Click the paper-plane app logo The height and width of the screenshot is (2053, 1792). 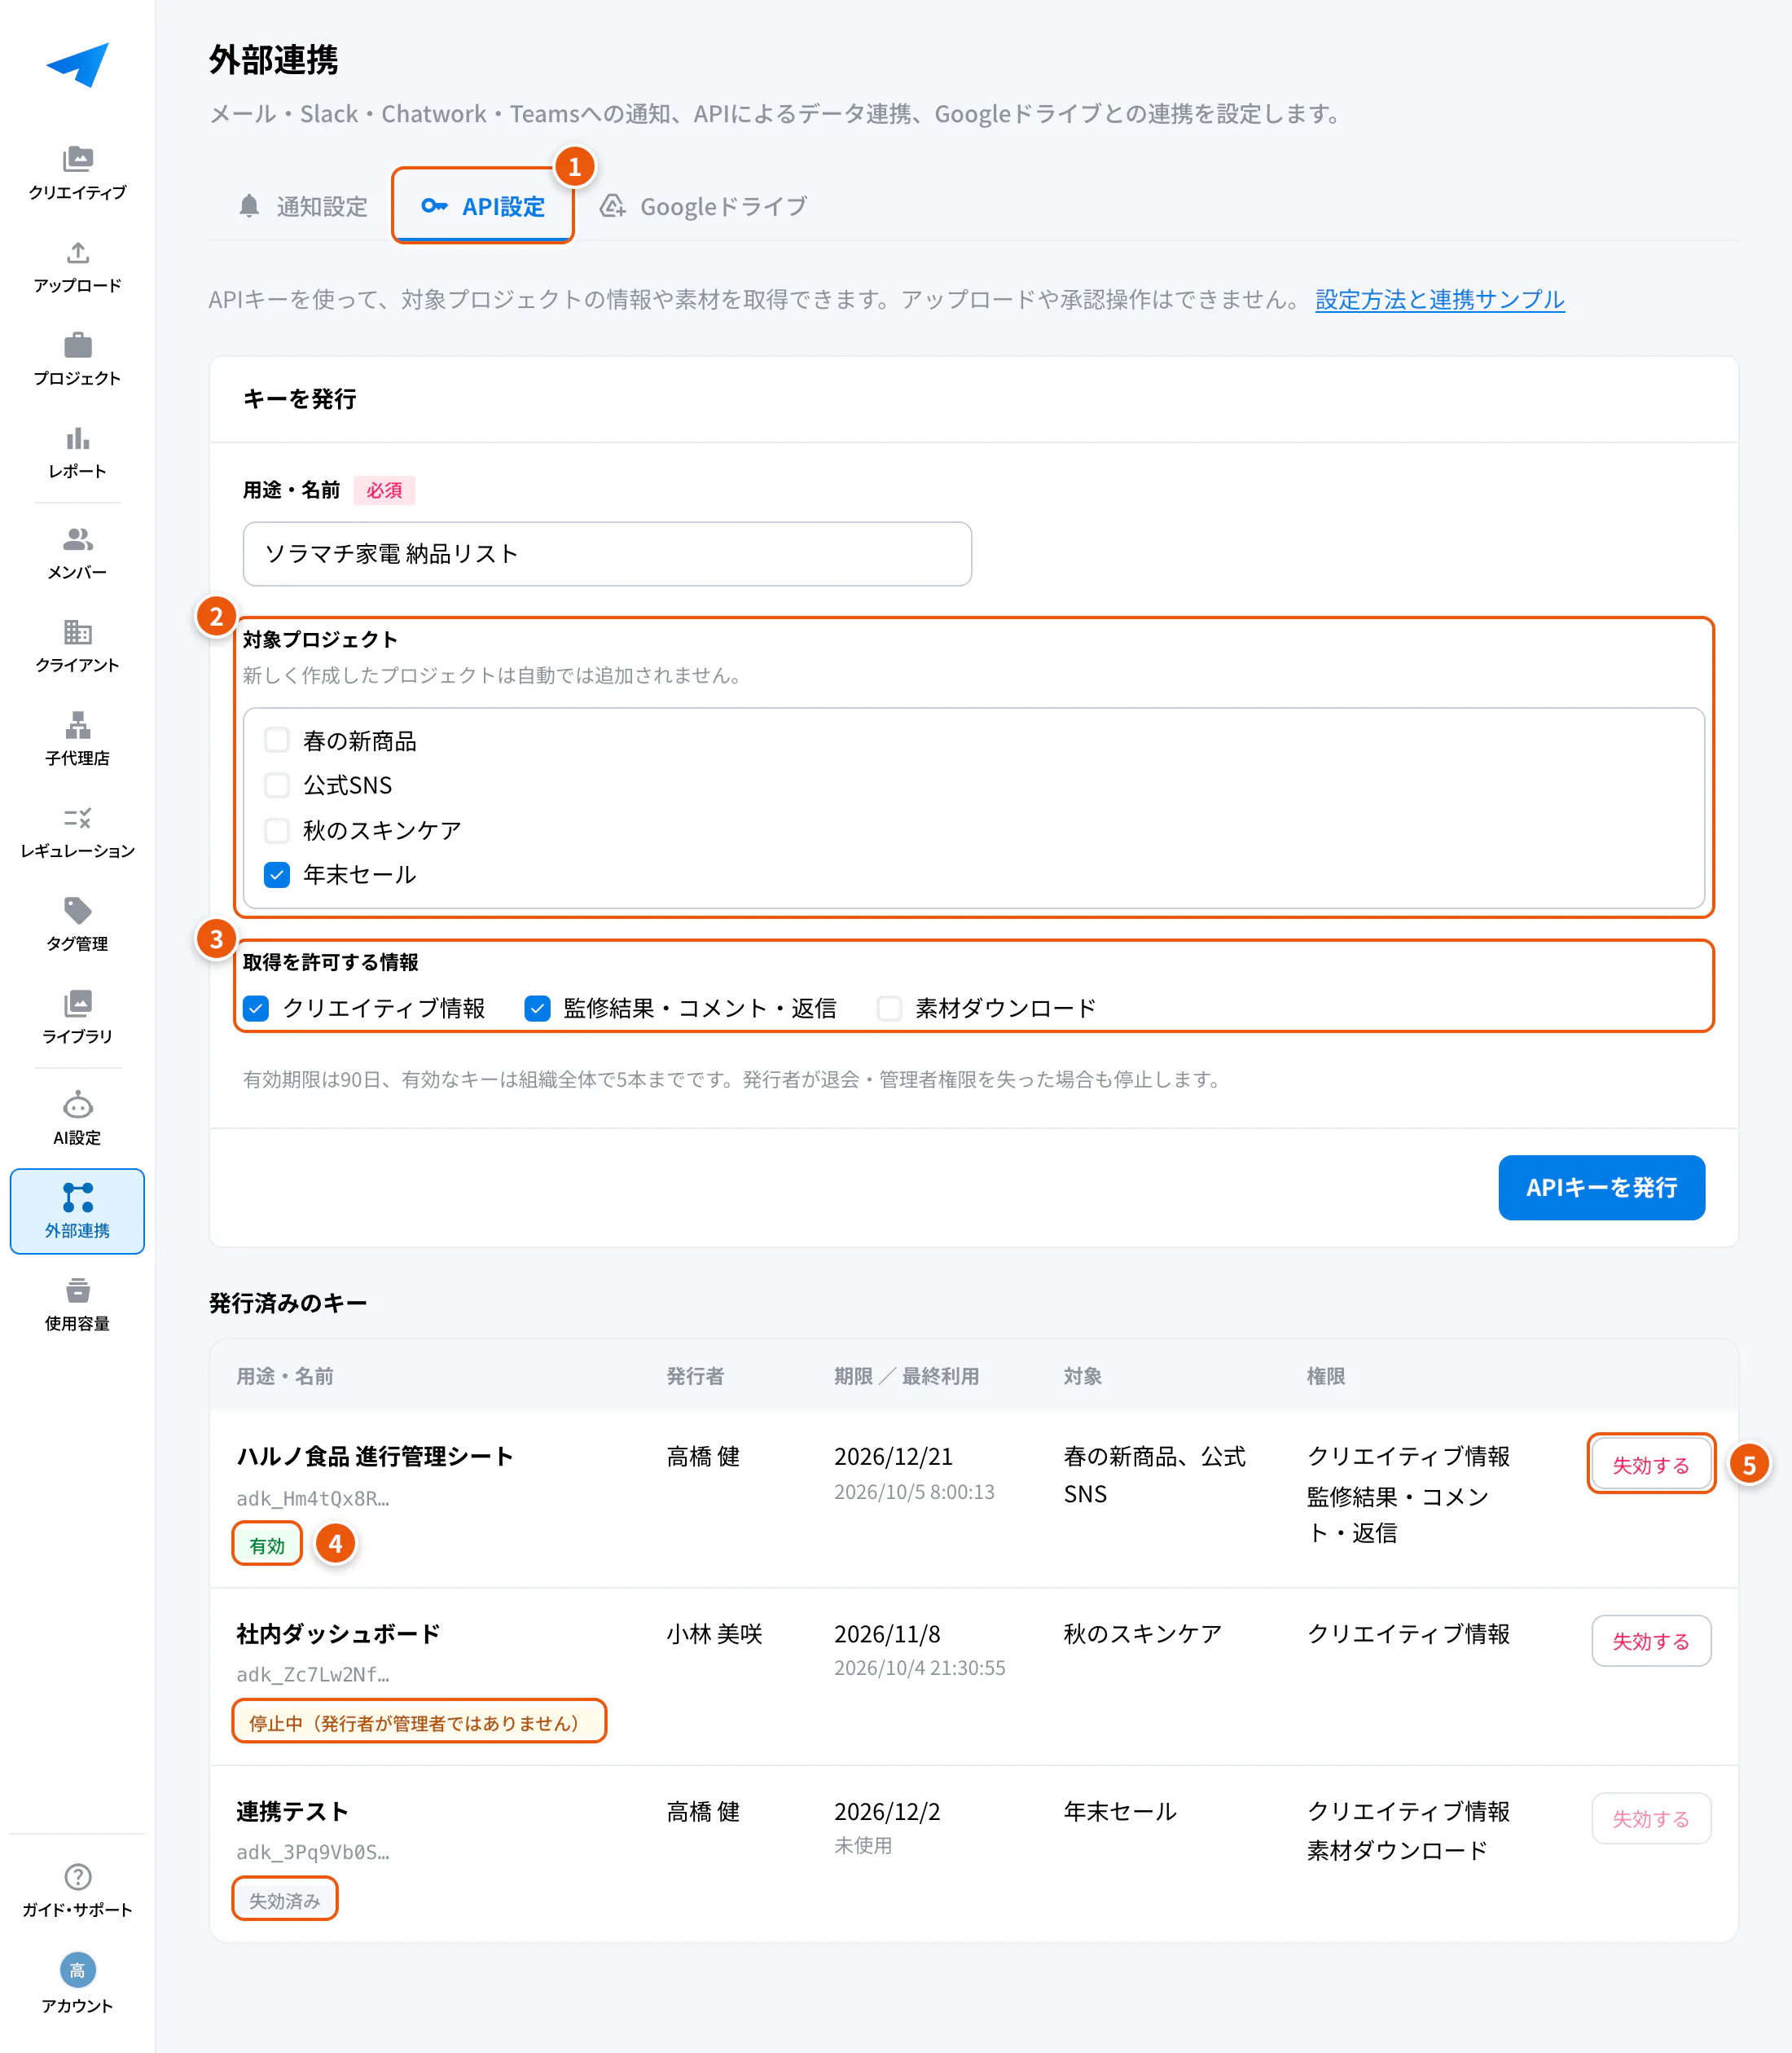coord(77,65)
